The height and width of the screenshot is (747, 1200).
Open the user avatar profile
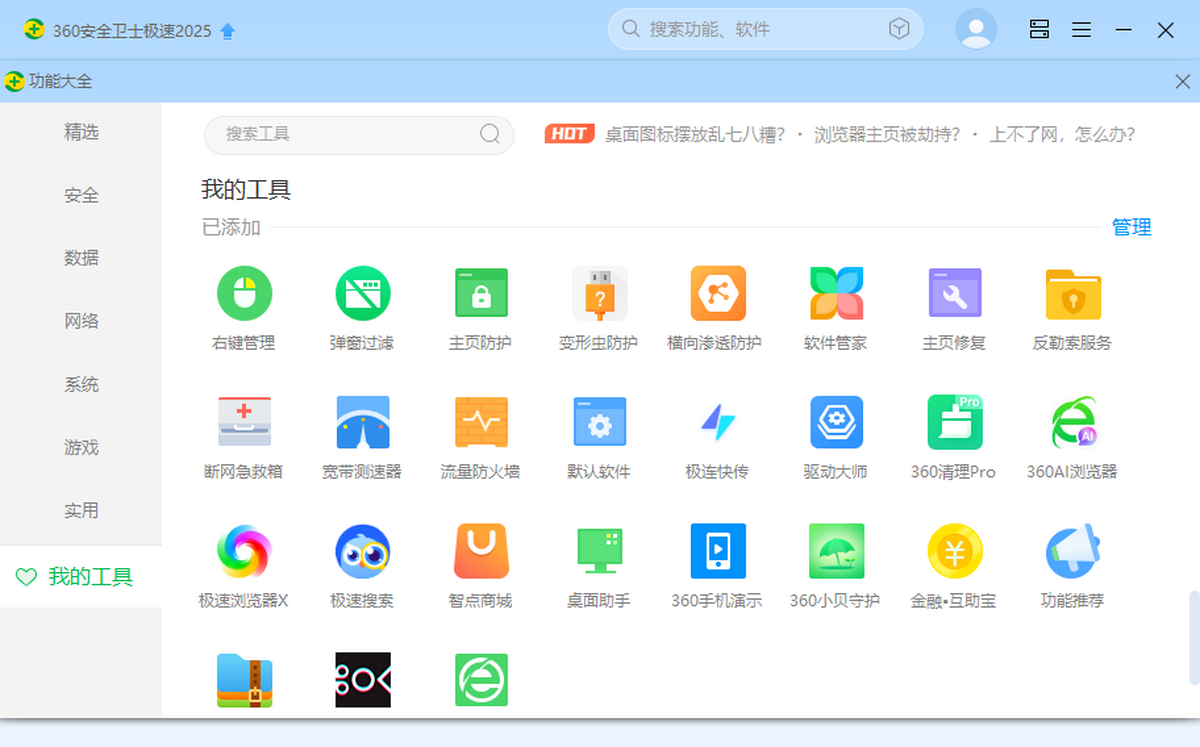pos(976,29)
